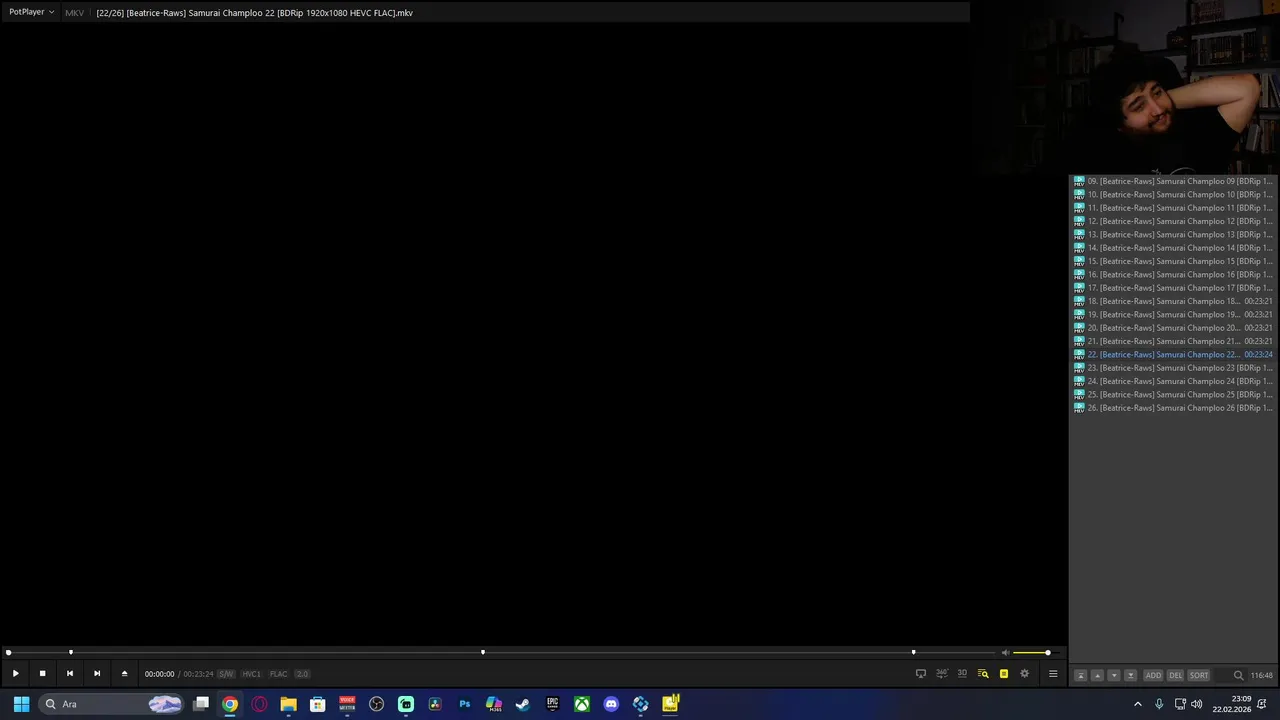Image resolution: width=1280 pixels, height=720 pixels.
Task: Open Epic Games launcher from taskbar
Action: point(552,704)
